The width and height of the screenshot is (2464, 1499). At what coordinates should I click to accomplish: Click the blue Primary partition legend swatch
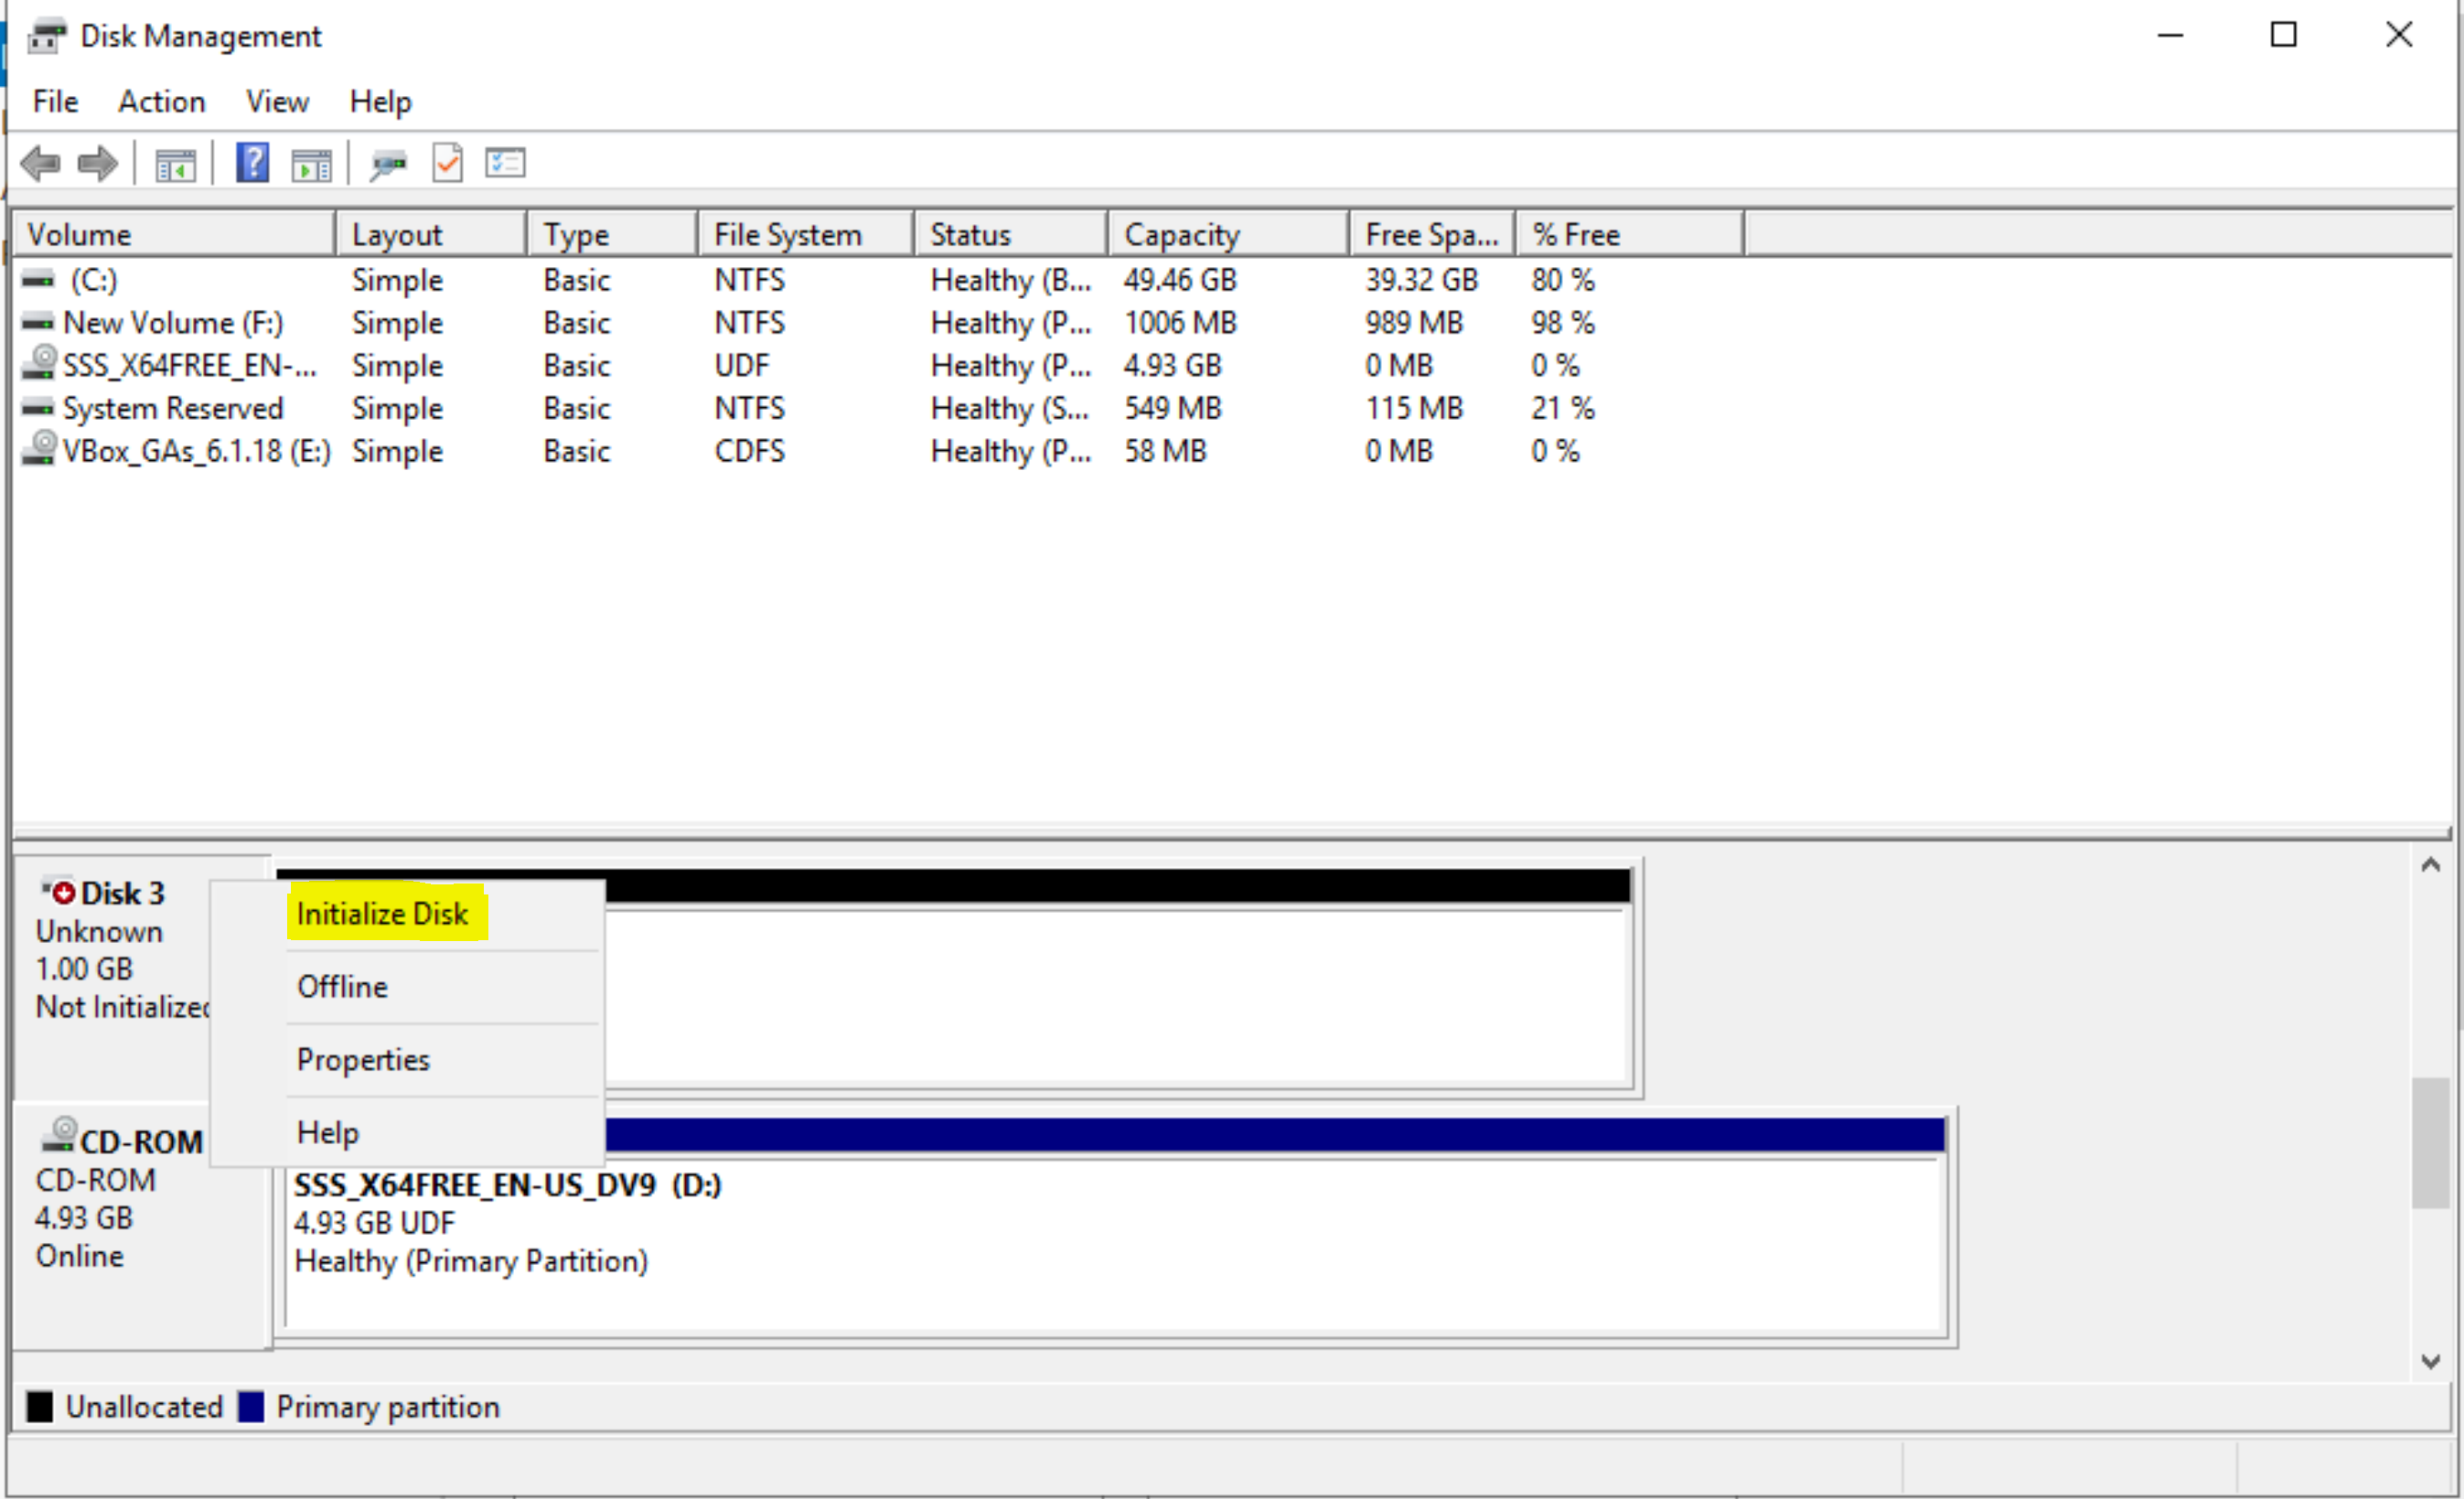point(251,1407)
